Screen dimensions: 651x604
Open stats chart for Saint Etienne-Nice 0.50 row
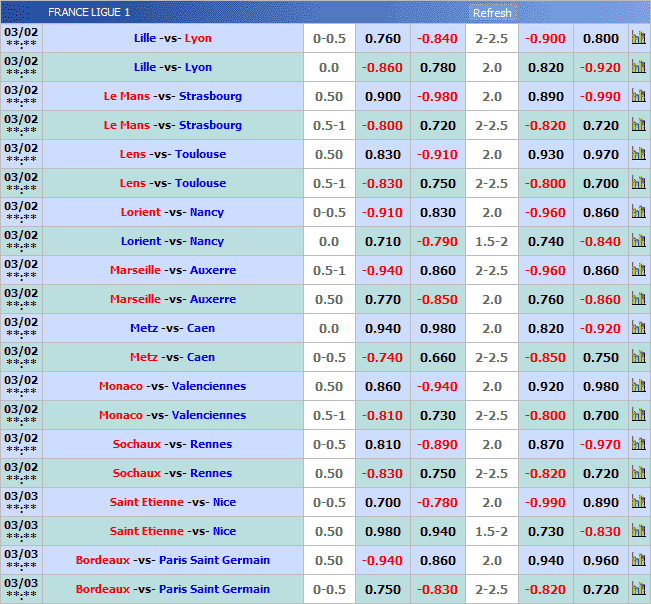click(638, 532)
